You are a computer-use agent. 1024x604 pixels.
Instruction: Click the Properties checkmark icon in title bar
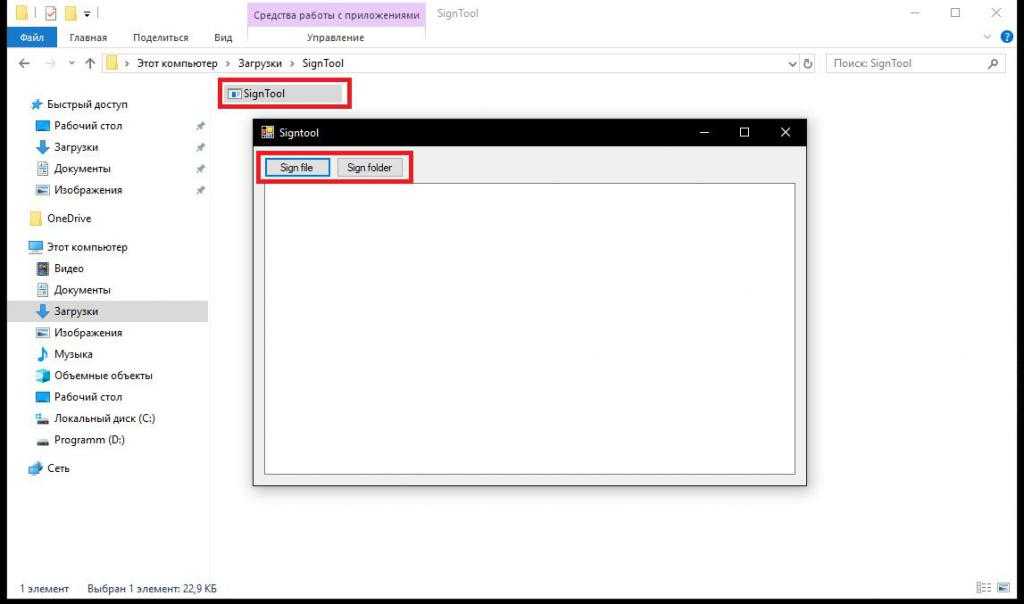(51, 13)
